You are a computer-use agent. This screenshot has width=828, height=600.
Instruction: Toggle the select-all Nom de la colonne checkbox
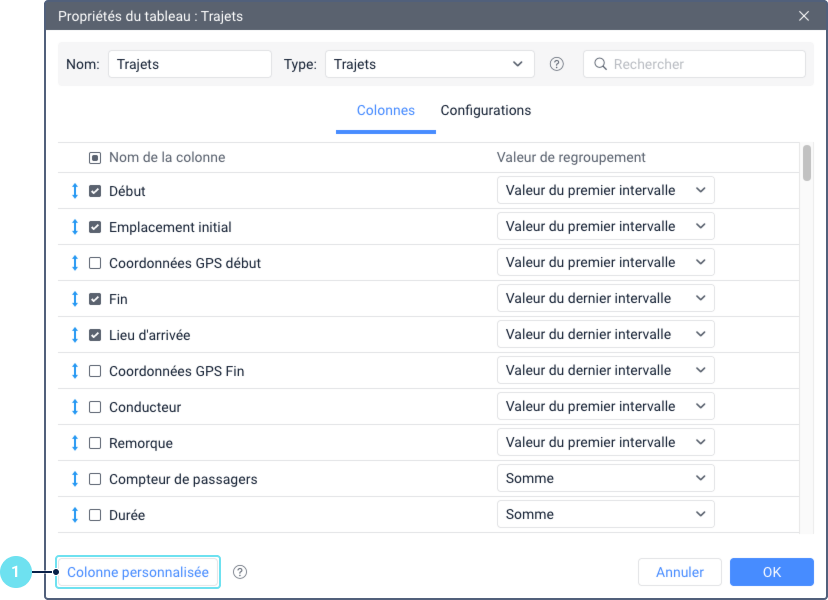(95, 158)
